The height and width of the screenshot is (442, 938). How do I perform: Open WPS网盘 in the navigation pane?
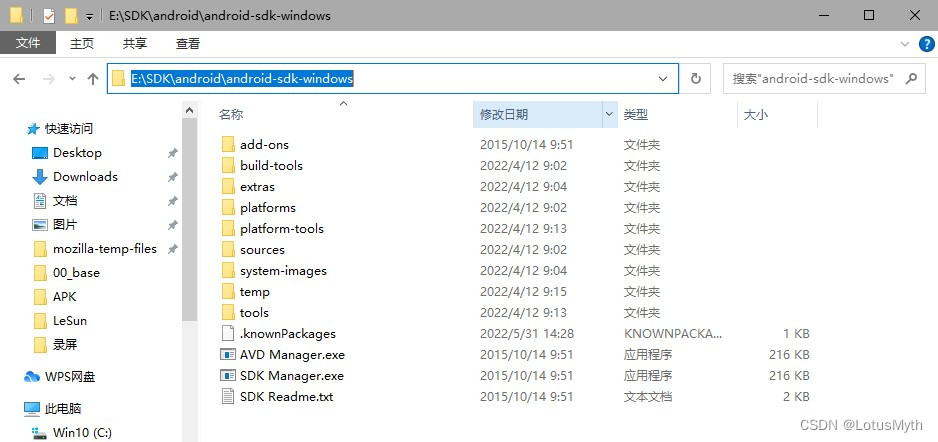69,377
